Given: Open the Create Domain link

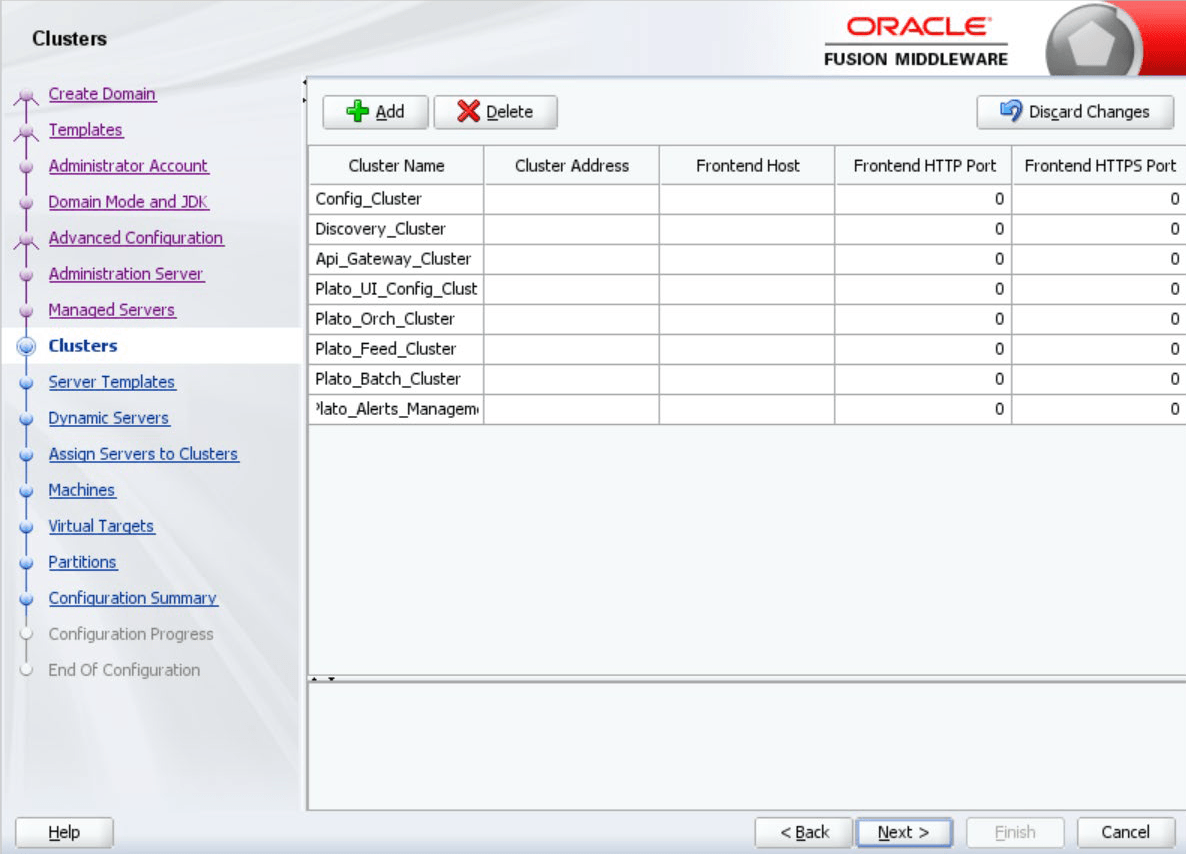Looking at the screenshot, I should point(102,94).
